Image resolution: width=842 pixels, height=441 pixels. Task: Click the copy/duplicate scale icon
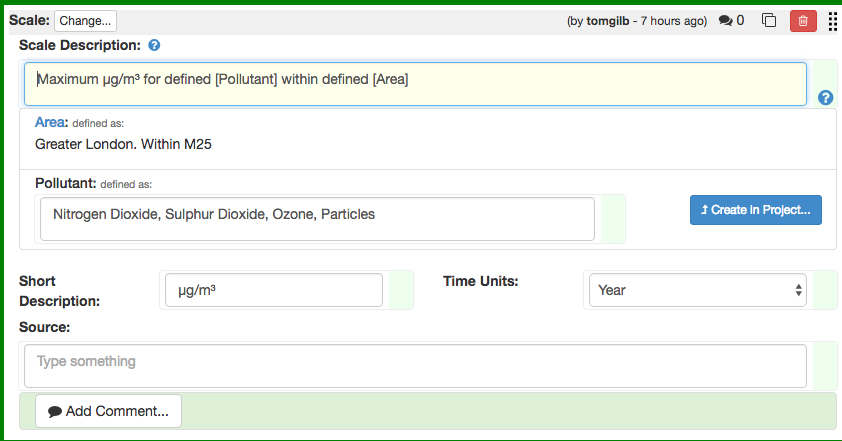[769, 20]
